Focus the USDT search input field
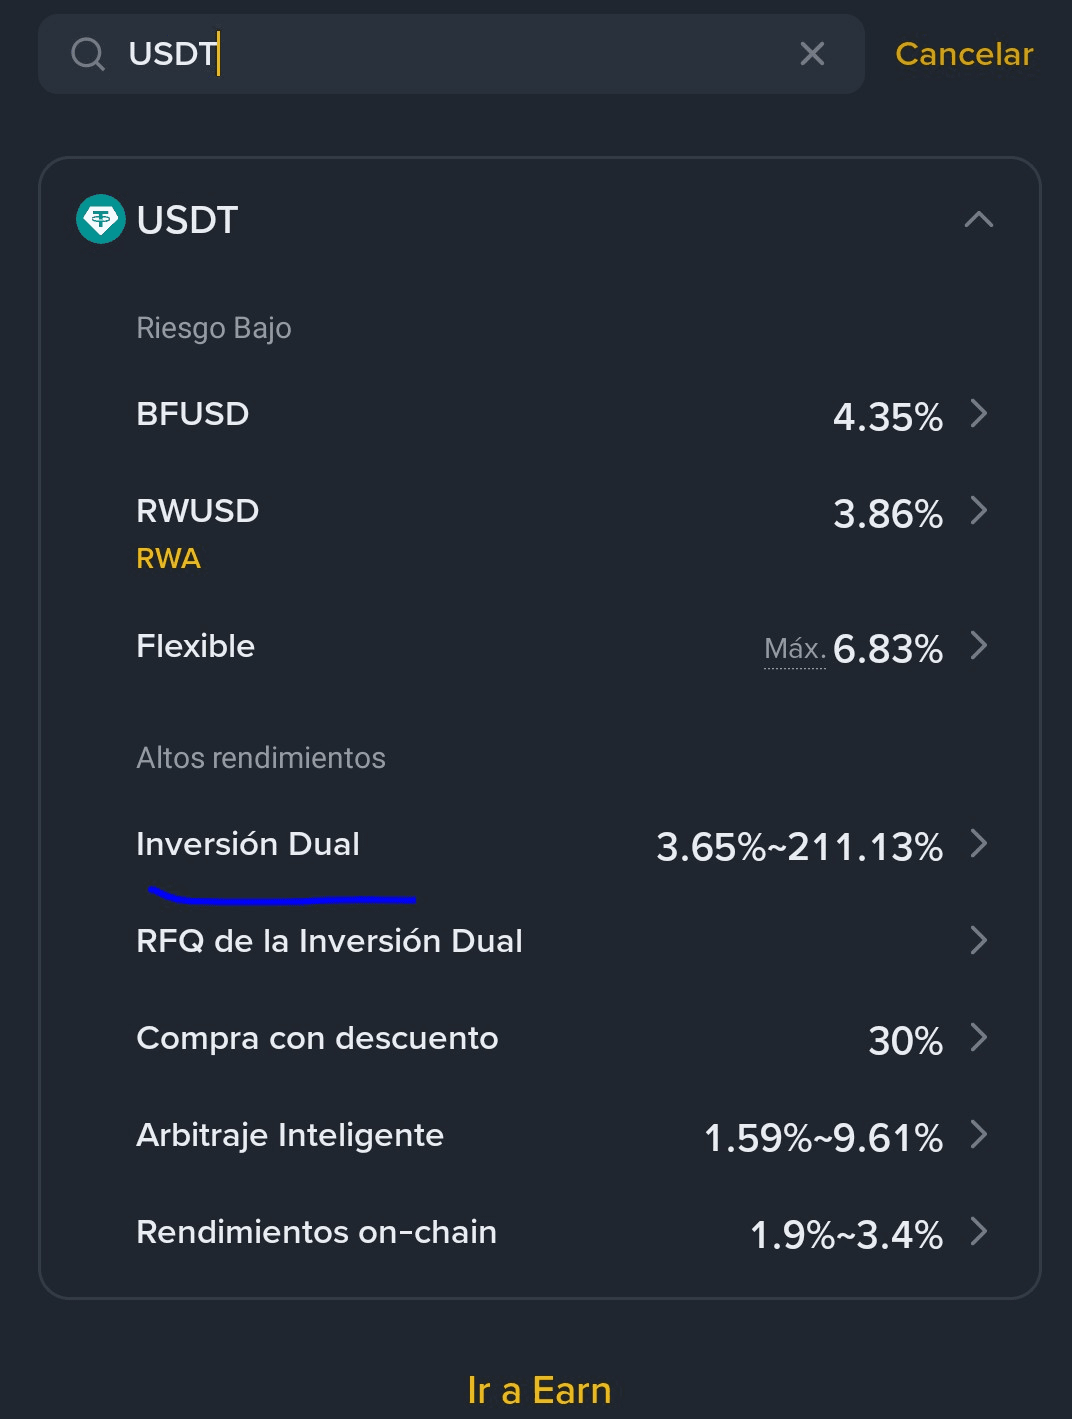 (450, 54)
